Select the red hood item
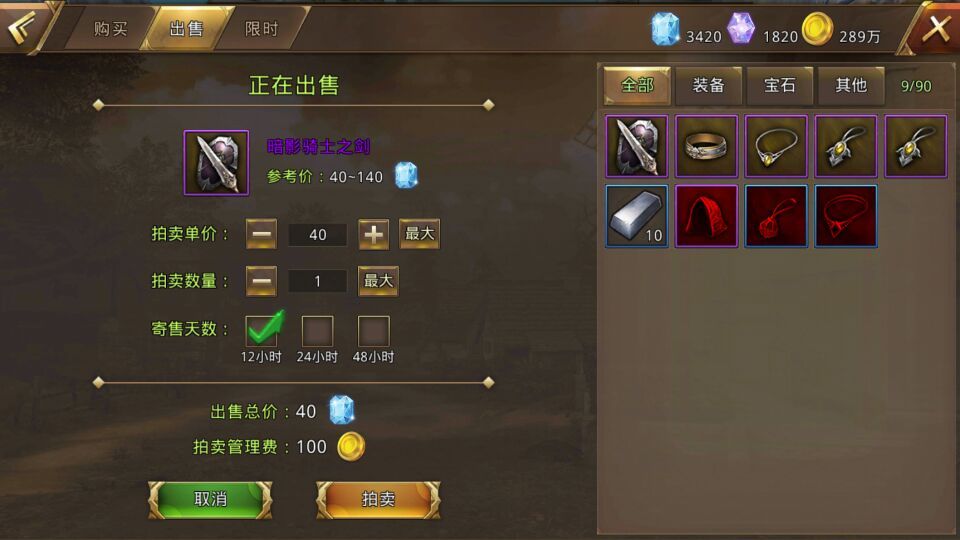Screen dimensions: 960x540 click(707, 216)
